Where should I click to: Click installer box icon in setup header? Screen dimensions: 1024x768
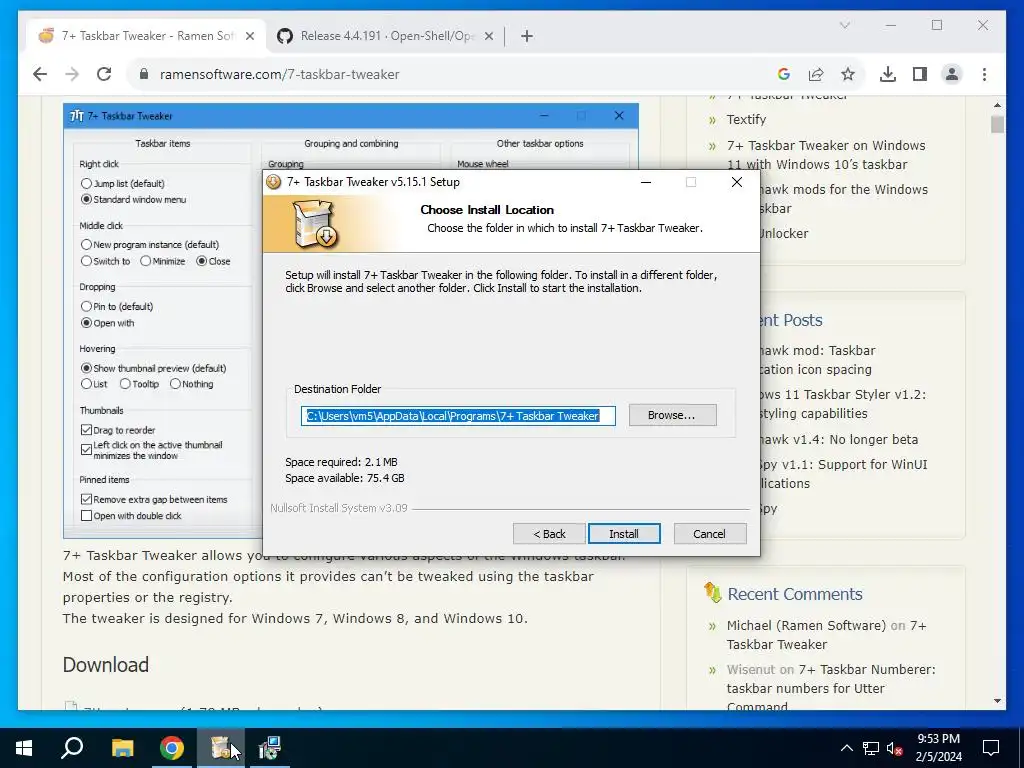tap(314, 223)
